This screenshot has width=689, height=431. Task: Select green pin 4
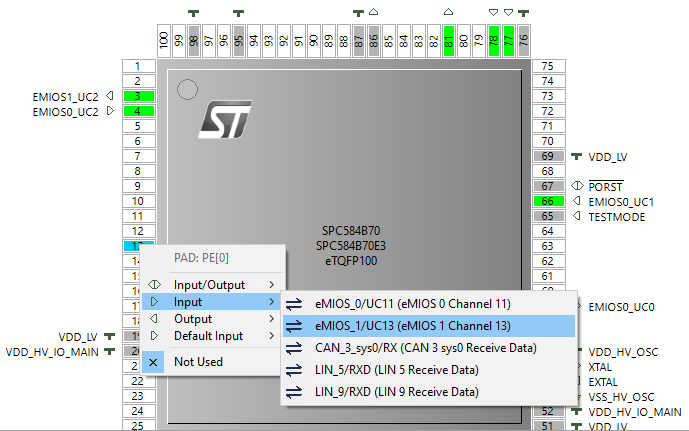click(x=138, y=111)
